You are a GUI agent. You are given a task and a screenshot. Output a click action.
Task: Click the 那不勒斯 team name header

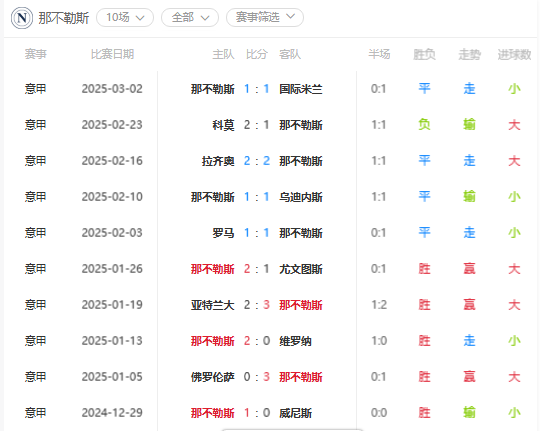tap(64, 18)
